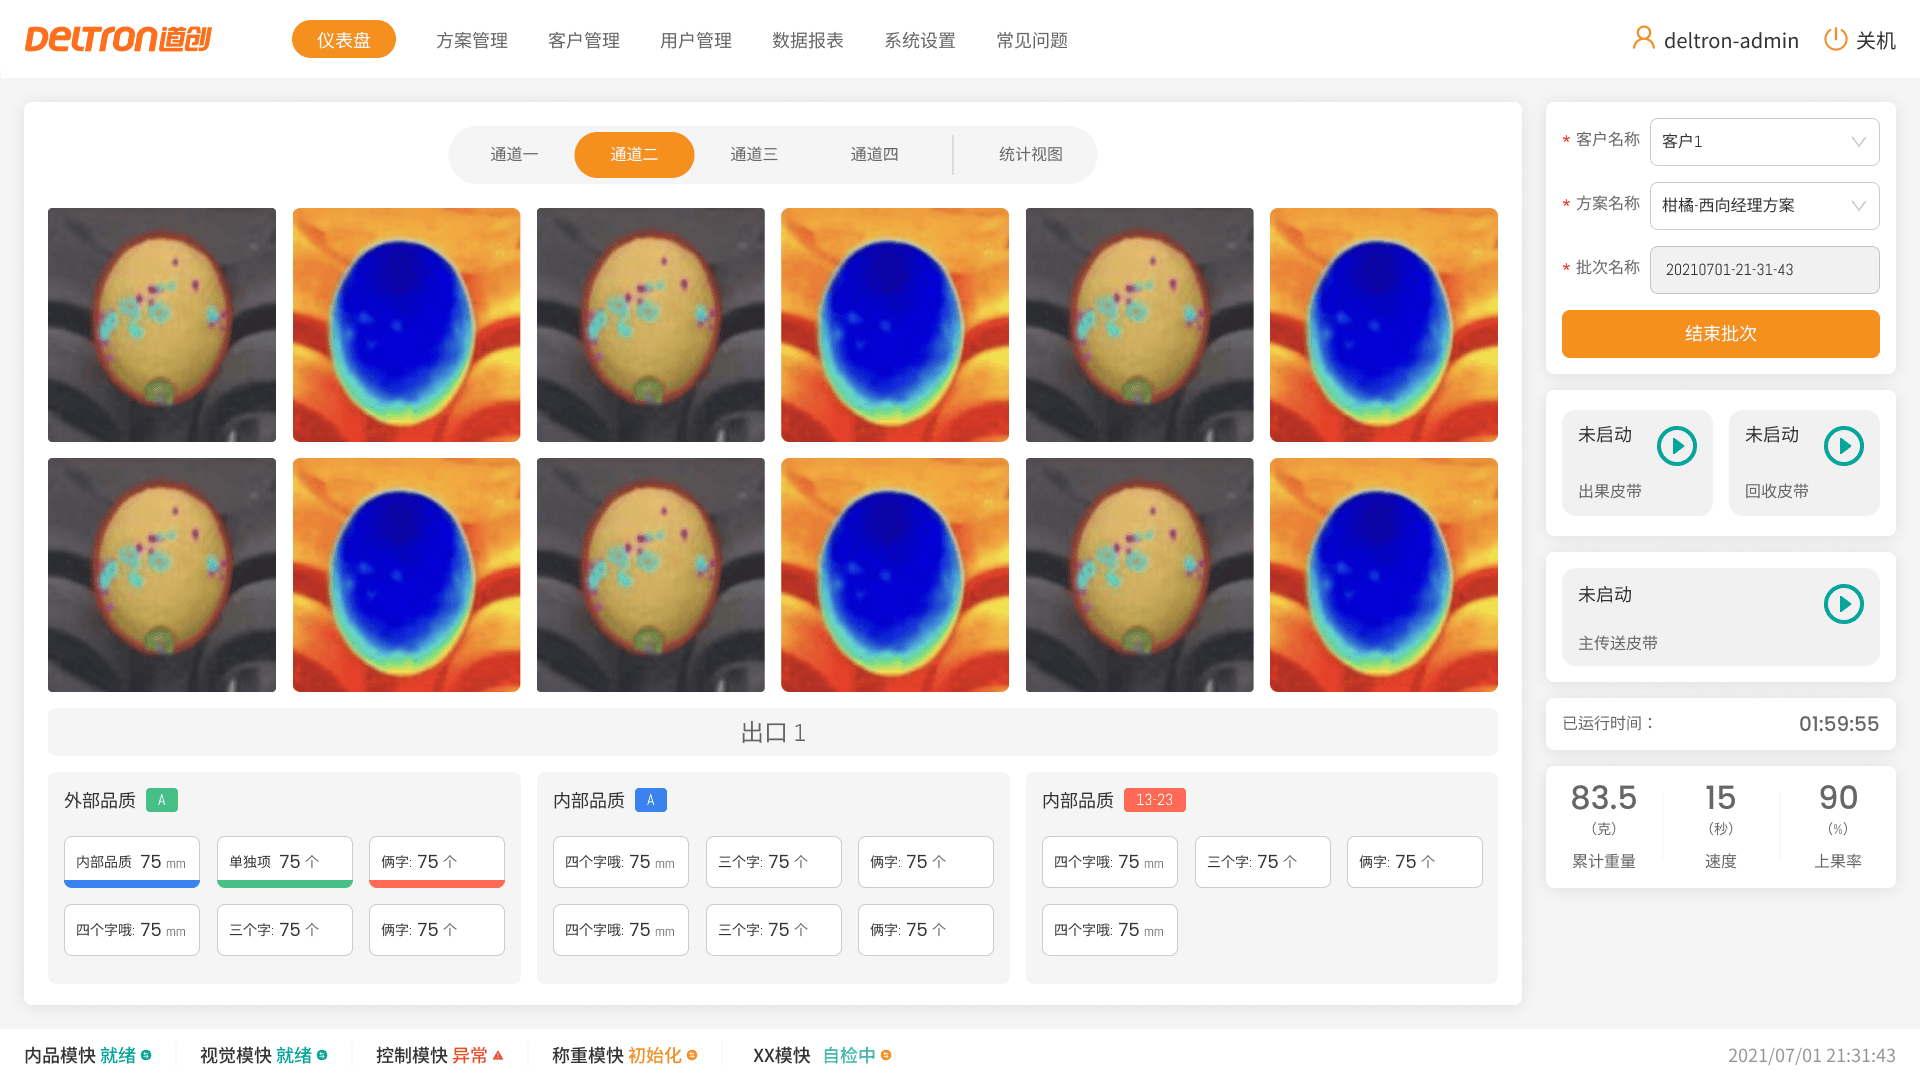Open the 数据报表 menu item

click(x=807, y=40)
